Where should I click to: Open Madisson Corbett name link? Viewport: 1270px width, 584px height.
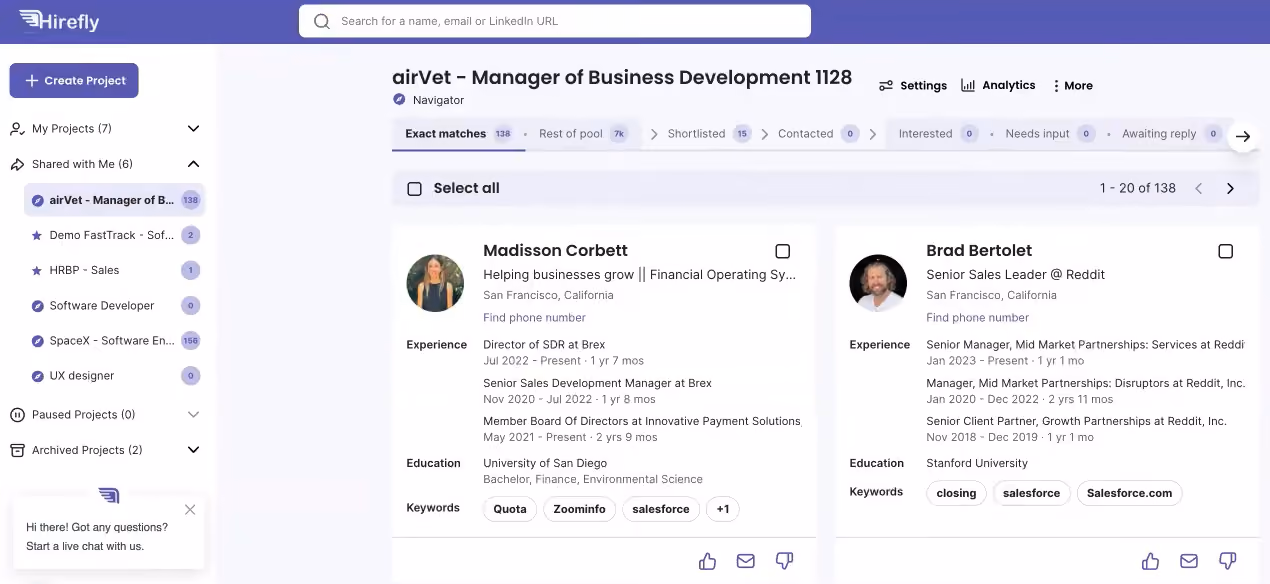click(x=555, y=251)
